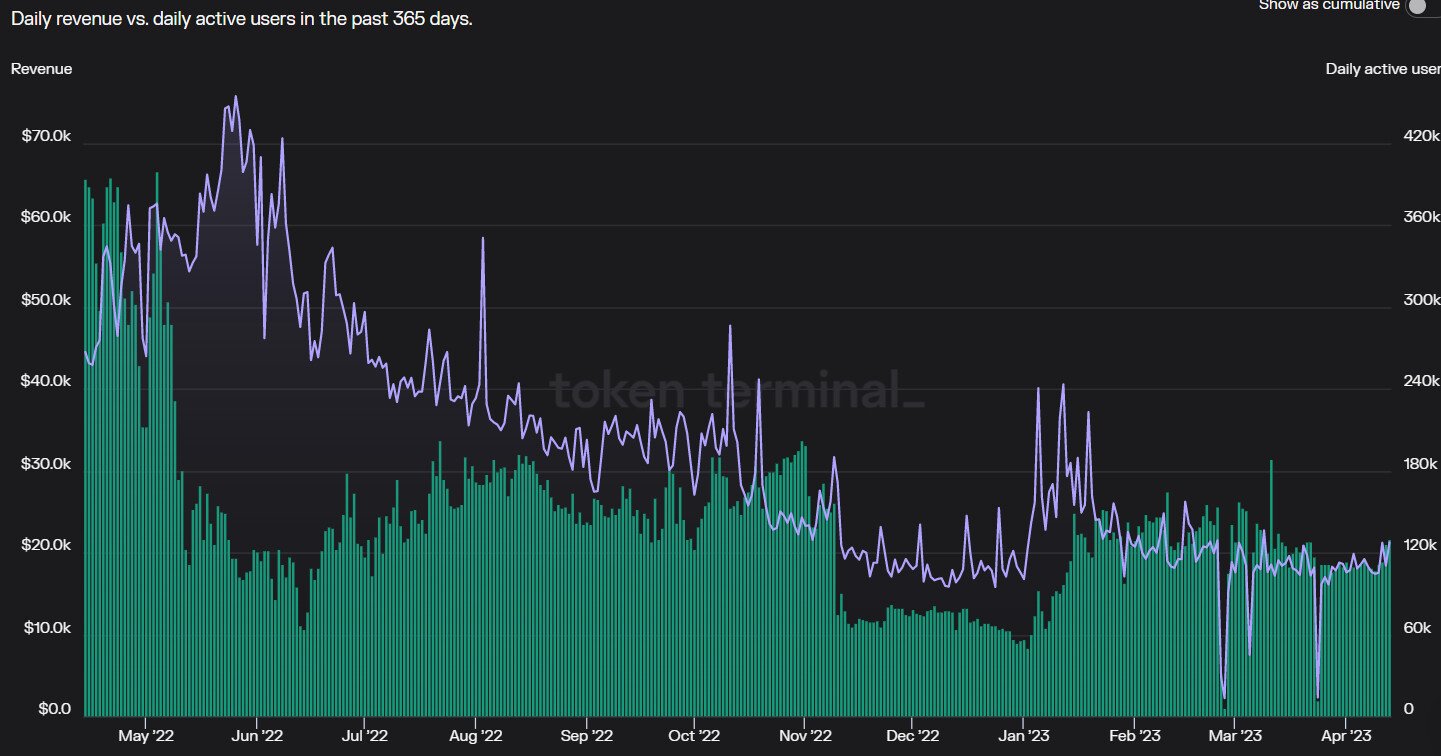Select the May '22 x-axis label
Viewport: 1441px width, 756px height.
(147, 736)
